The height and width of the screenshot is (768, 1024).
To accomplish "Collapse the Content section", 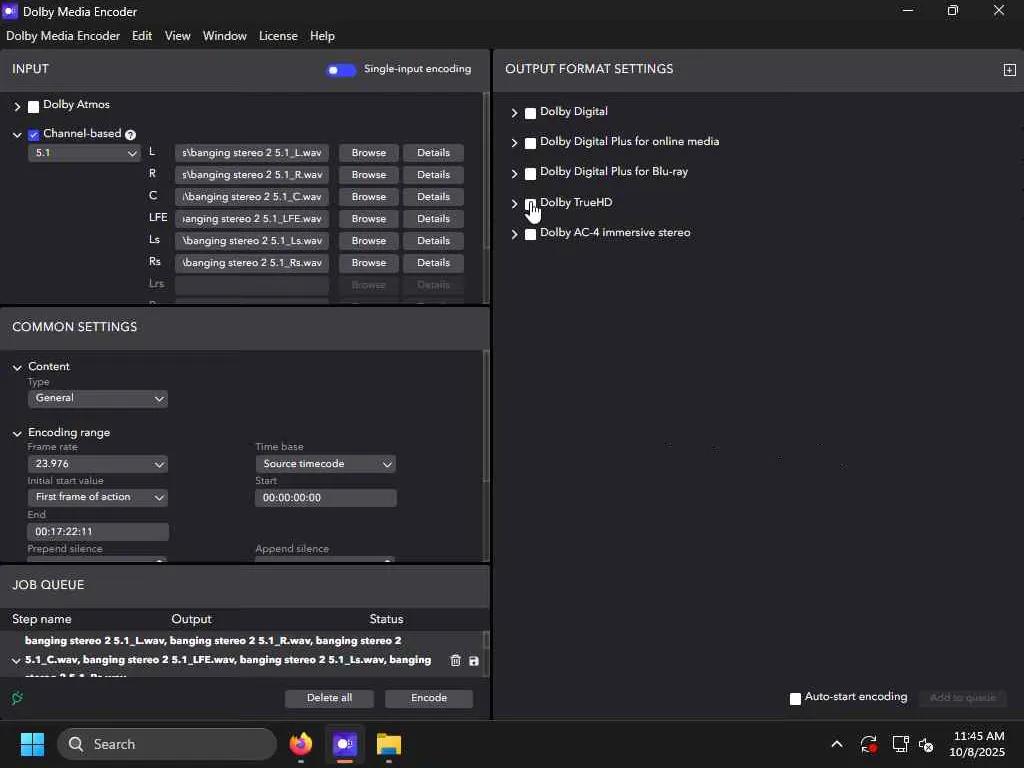I will 17,368.
